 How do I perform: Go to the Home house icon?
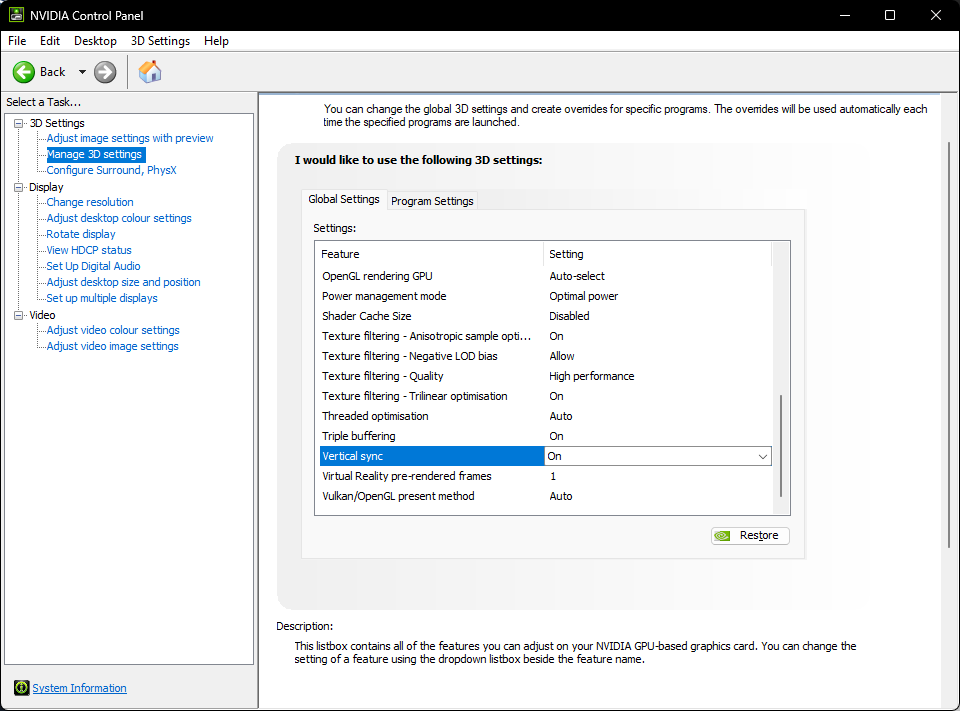(x=150, y=72)
